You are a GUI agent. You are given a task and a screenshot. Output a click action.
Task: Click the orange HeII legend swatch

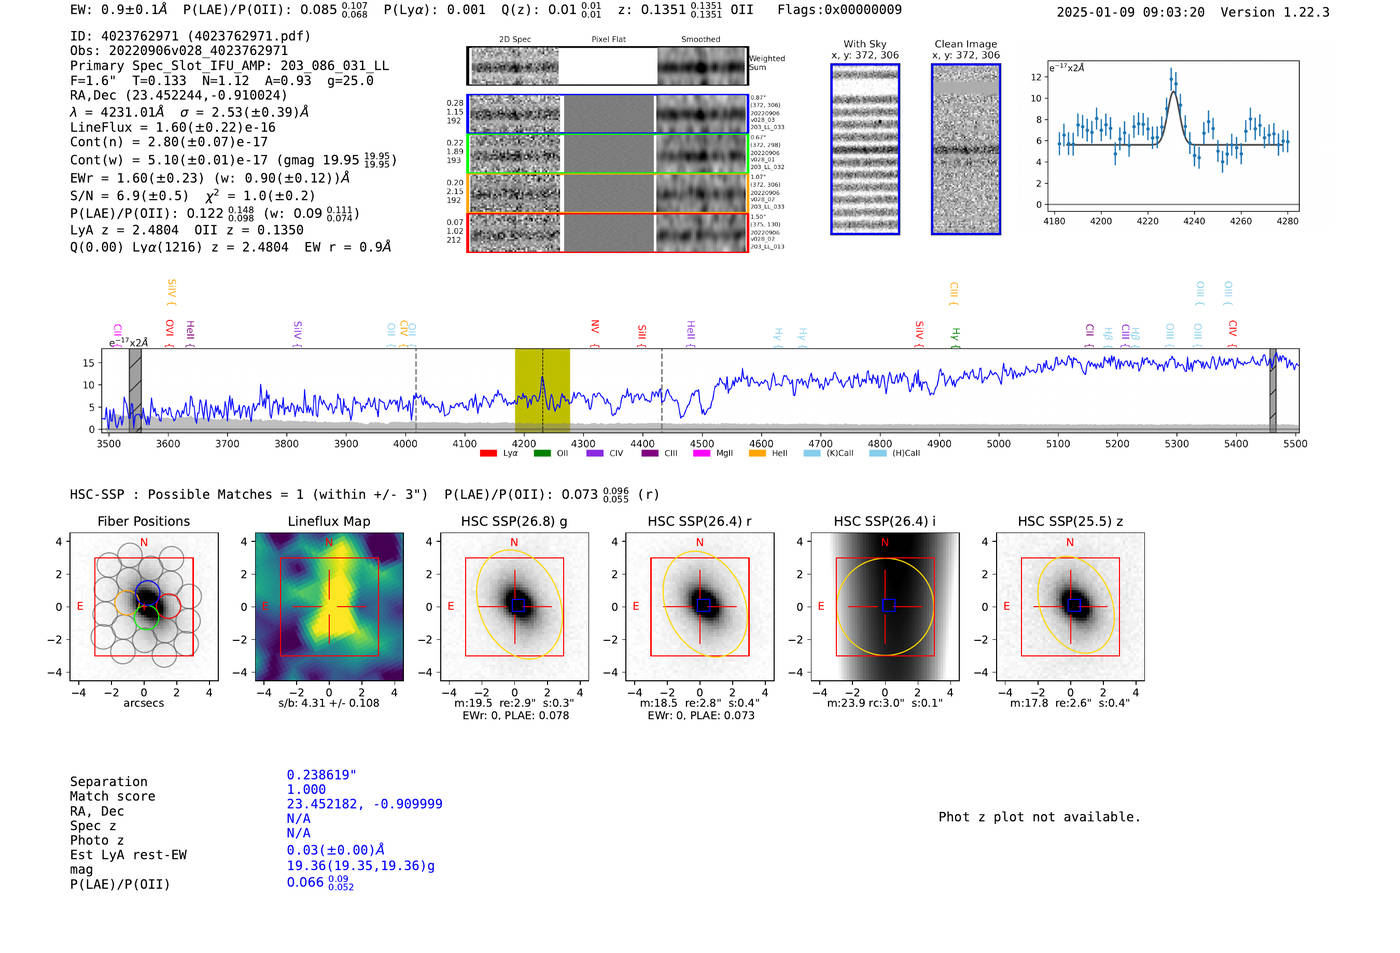pos(757,453)
